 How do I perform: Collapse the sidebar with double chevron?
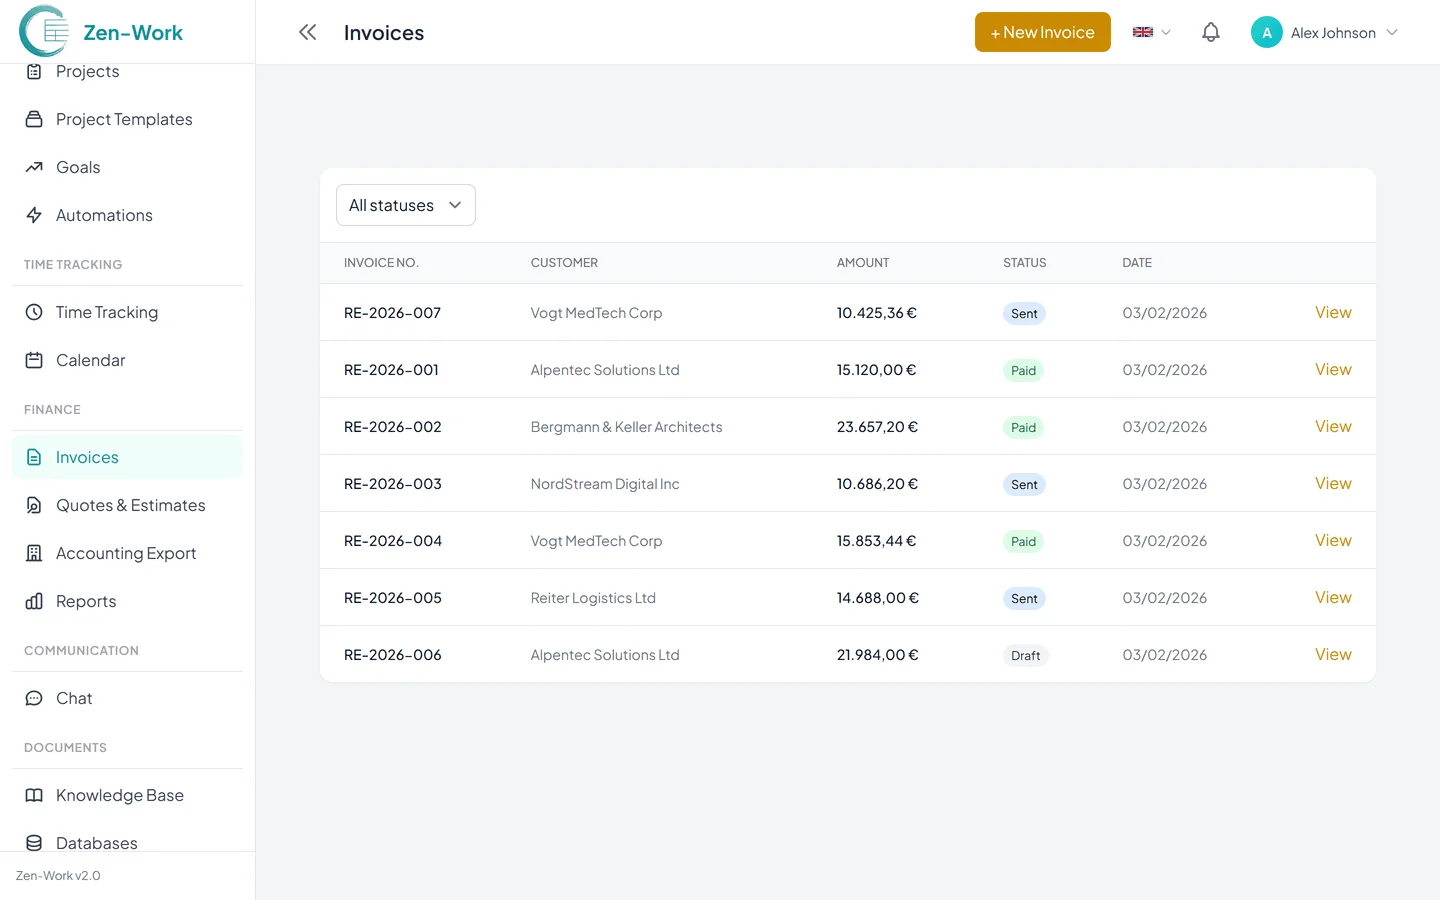[x=307, y=31]
